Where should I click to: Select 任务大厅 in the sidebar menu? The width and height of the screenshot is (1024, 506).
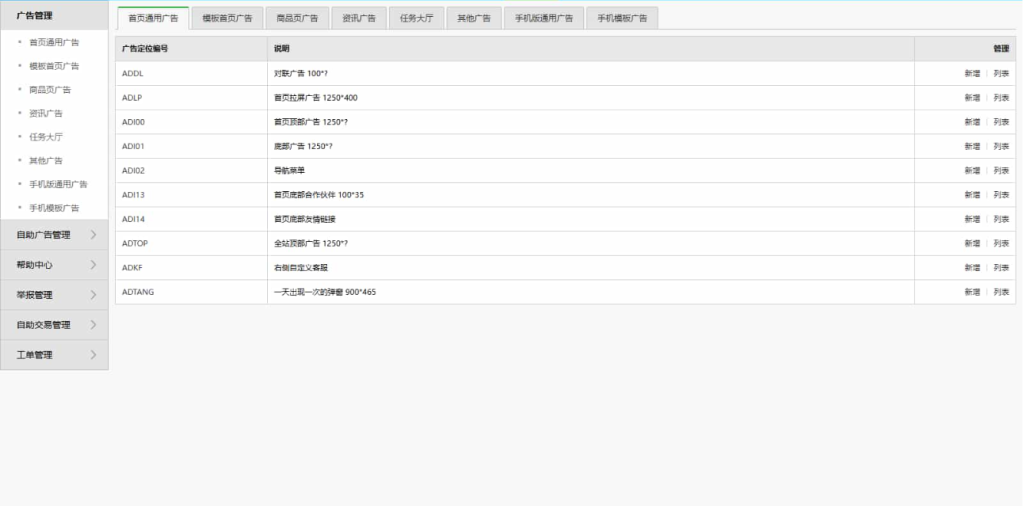tap(47, 137)
